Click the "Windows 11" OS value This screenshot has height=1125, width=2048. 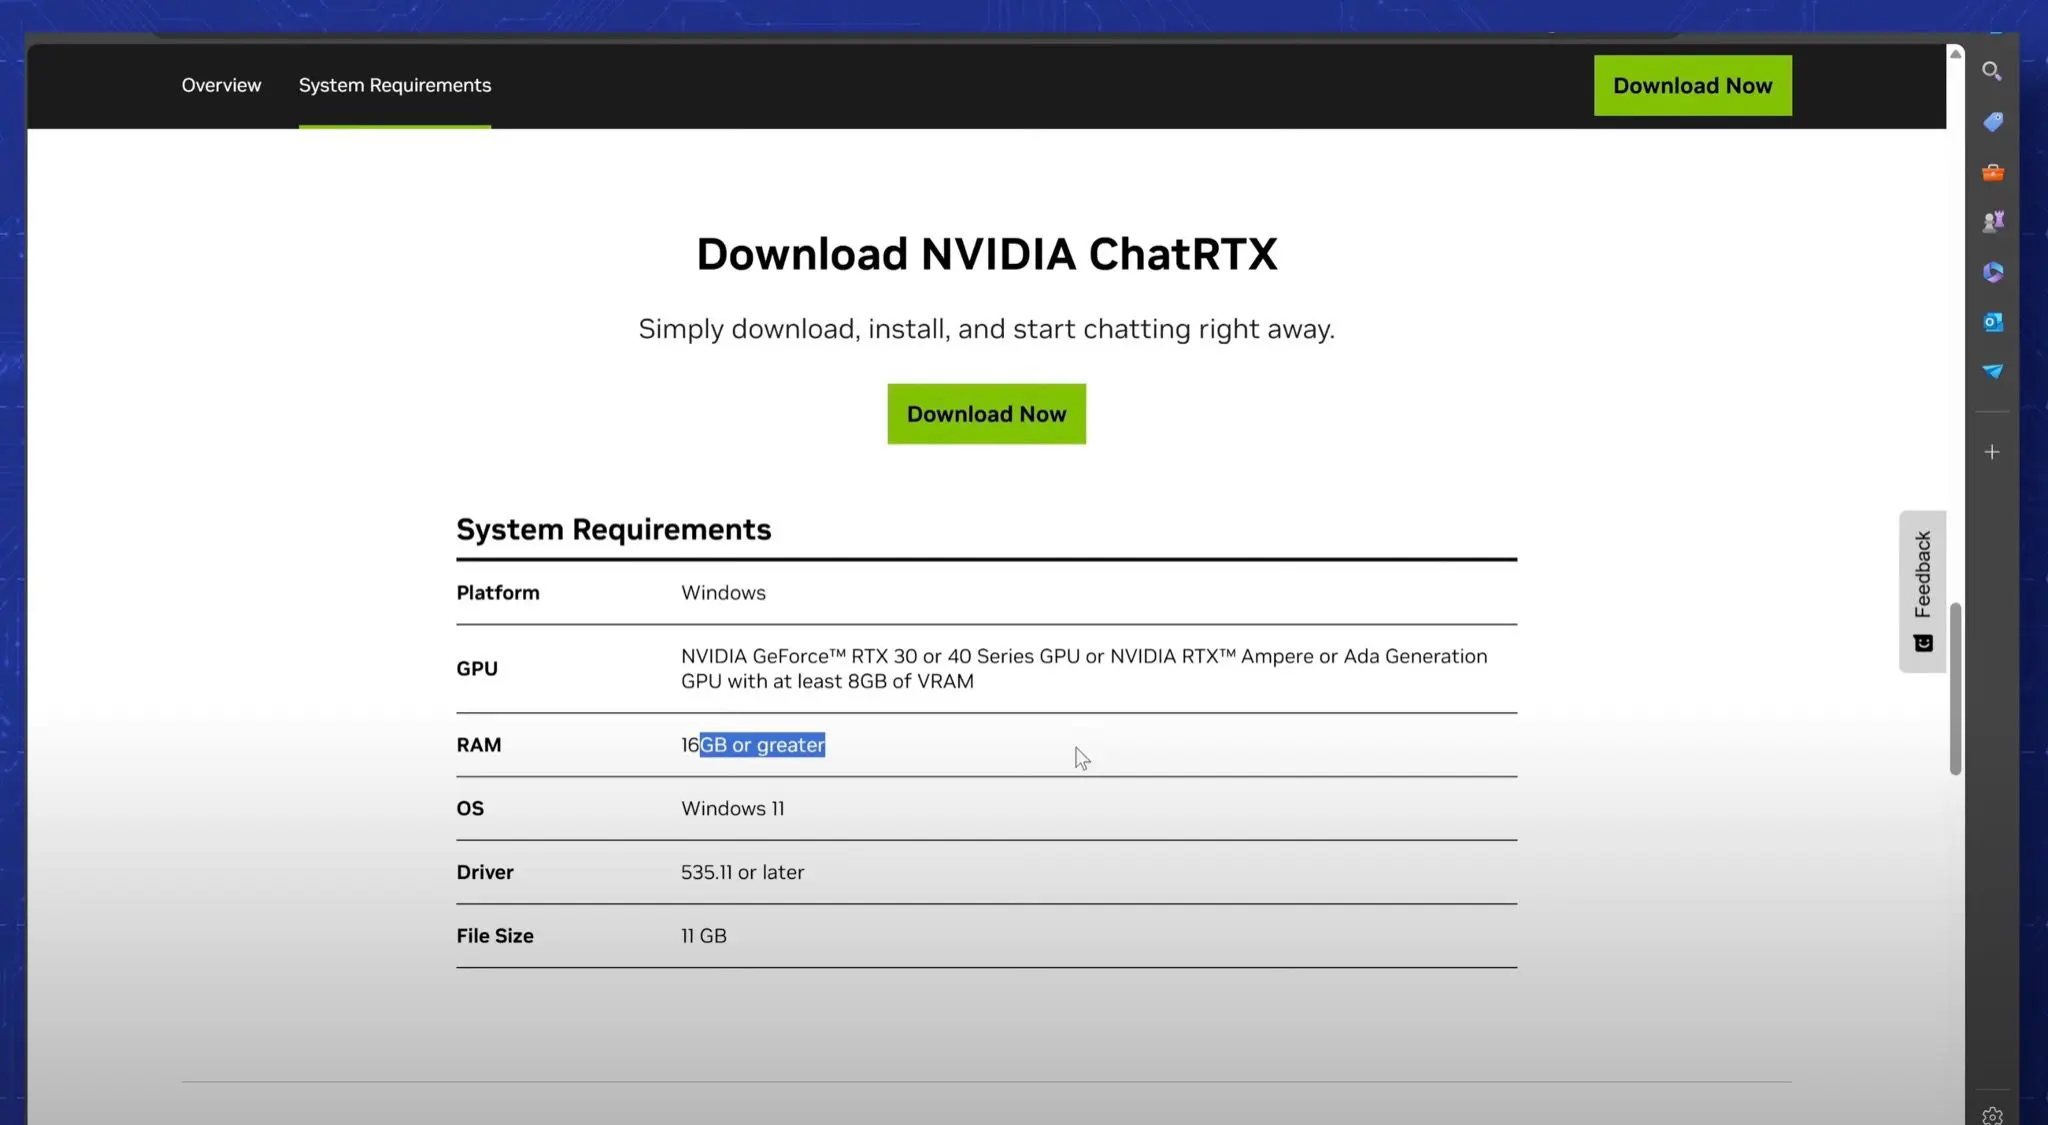click(733, 808)
